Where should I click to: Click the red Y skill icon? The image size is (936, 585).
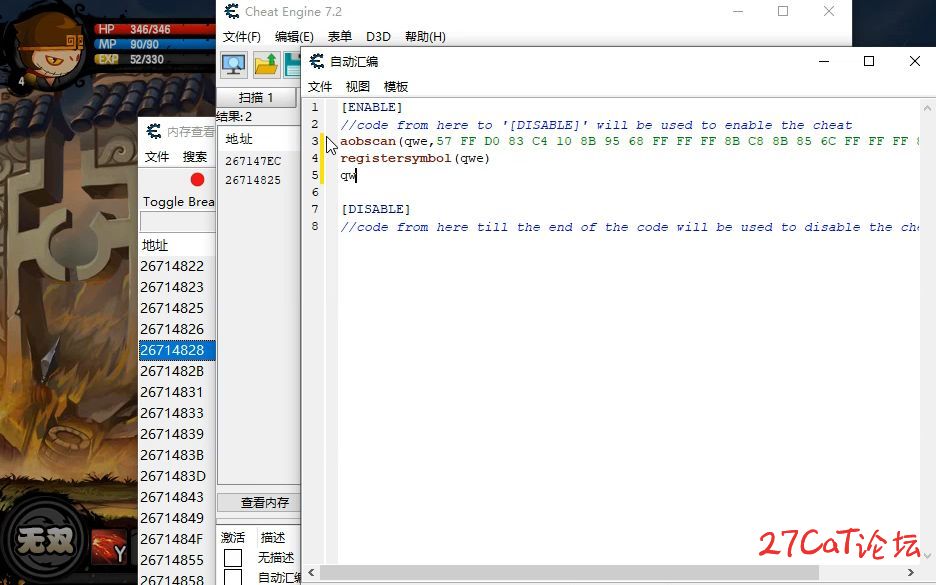tap(109, 547)
